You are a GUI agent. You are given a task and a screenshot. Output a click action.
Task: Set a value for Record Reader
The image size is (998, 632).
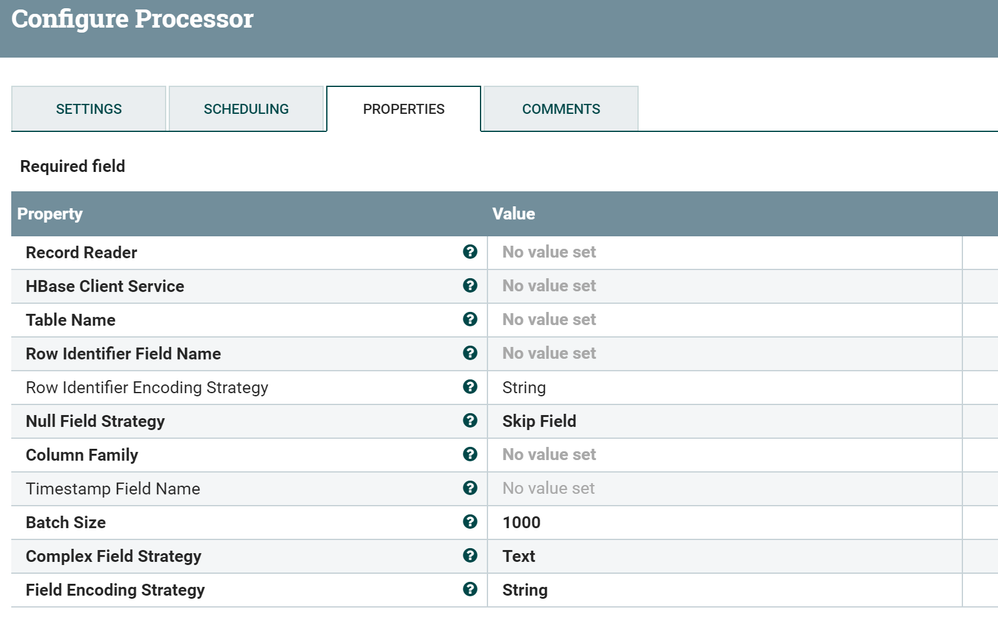549,252
